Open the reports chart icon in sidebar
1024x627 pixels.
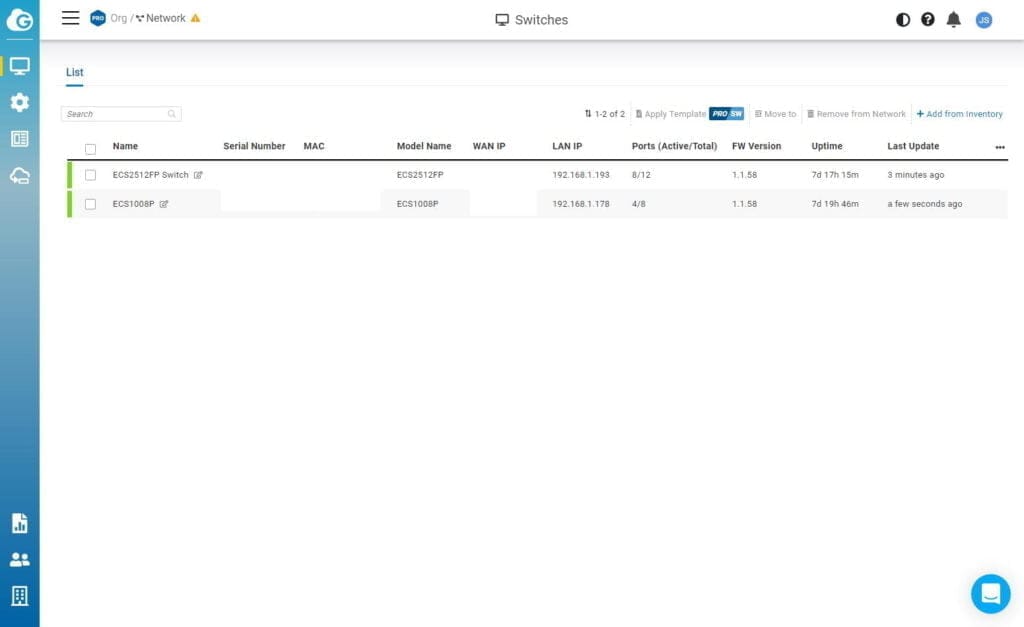19,523
